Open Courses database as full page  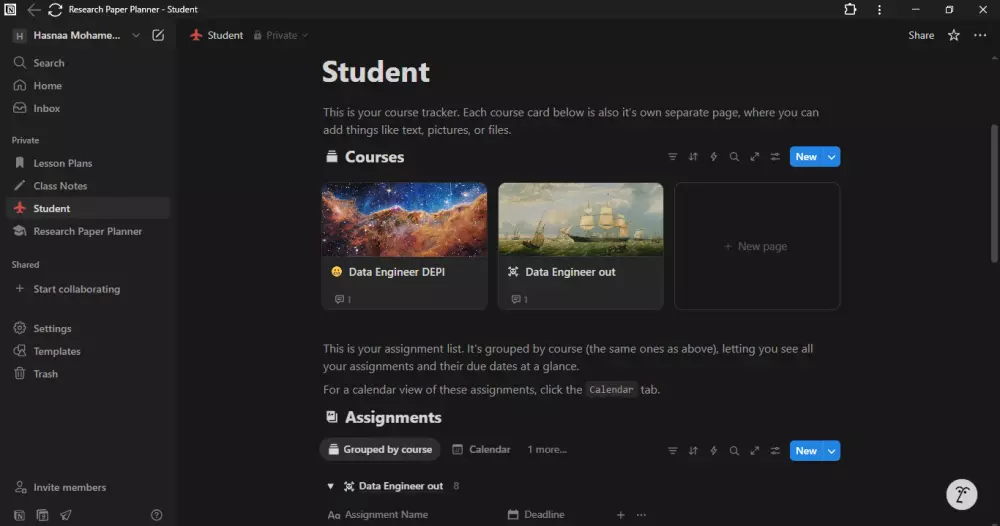point(754,157)
